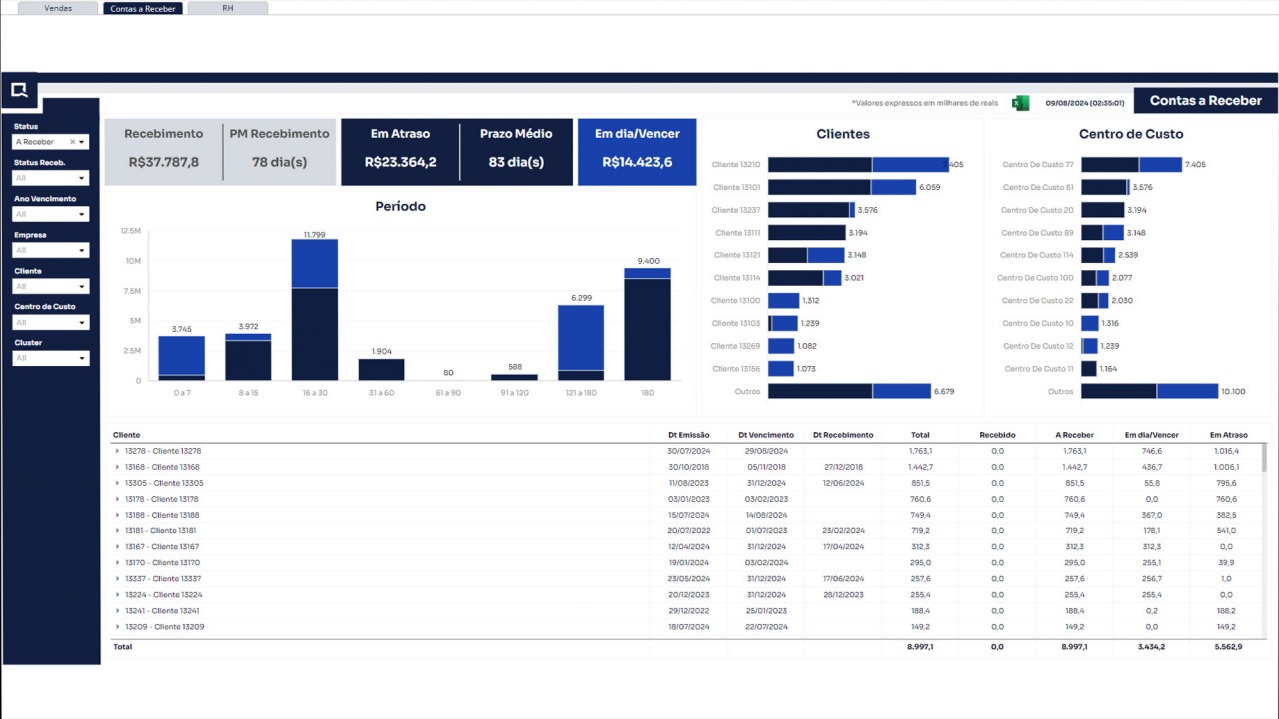Click the Excel export icon
Image resolution: width=1279 pixels, height=719 pixels.
(1020, 102)
